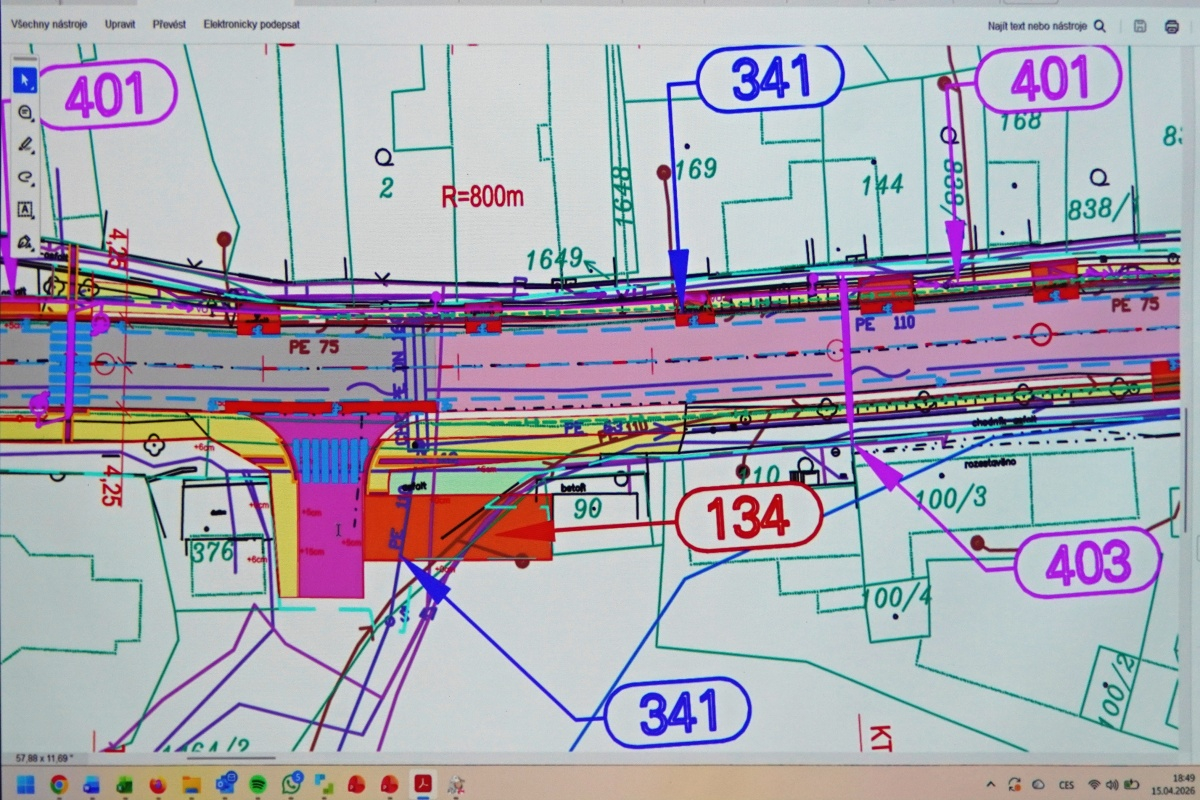Open the CES keyboard language selector
The height and width of the screenshot is (800, 1200).
[1065, 783]
